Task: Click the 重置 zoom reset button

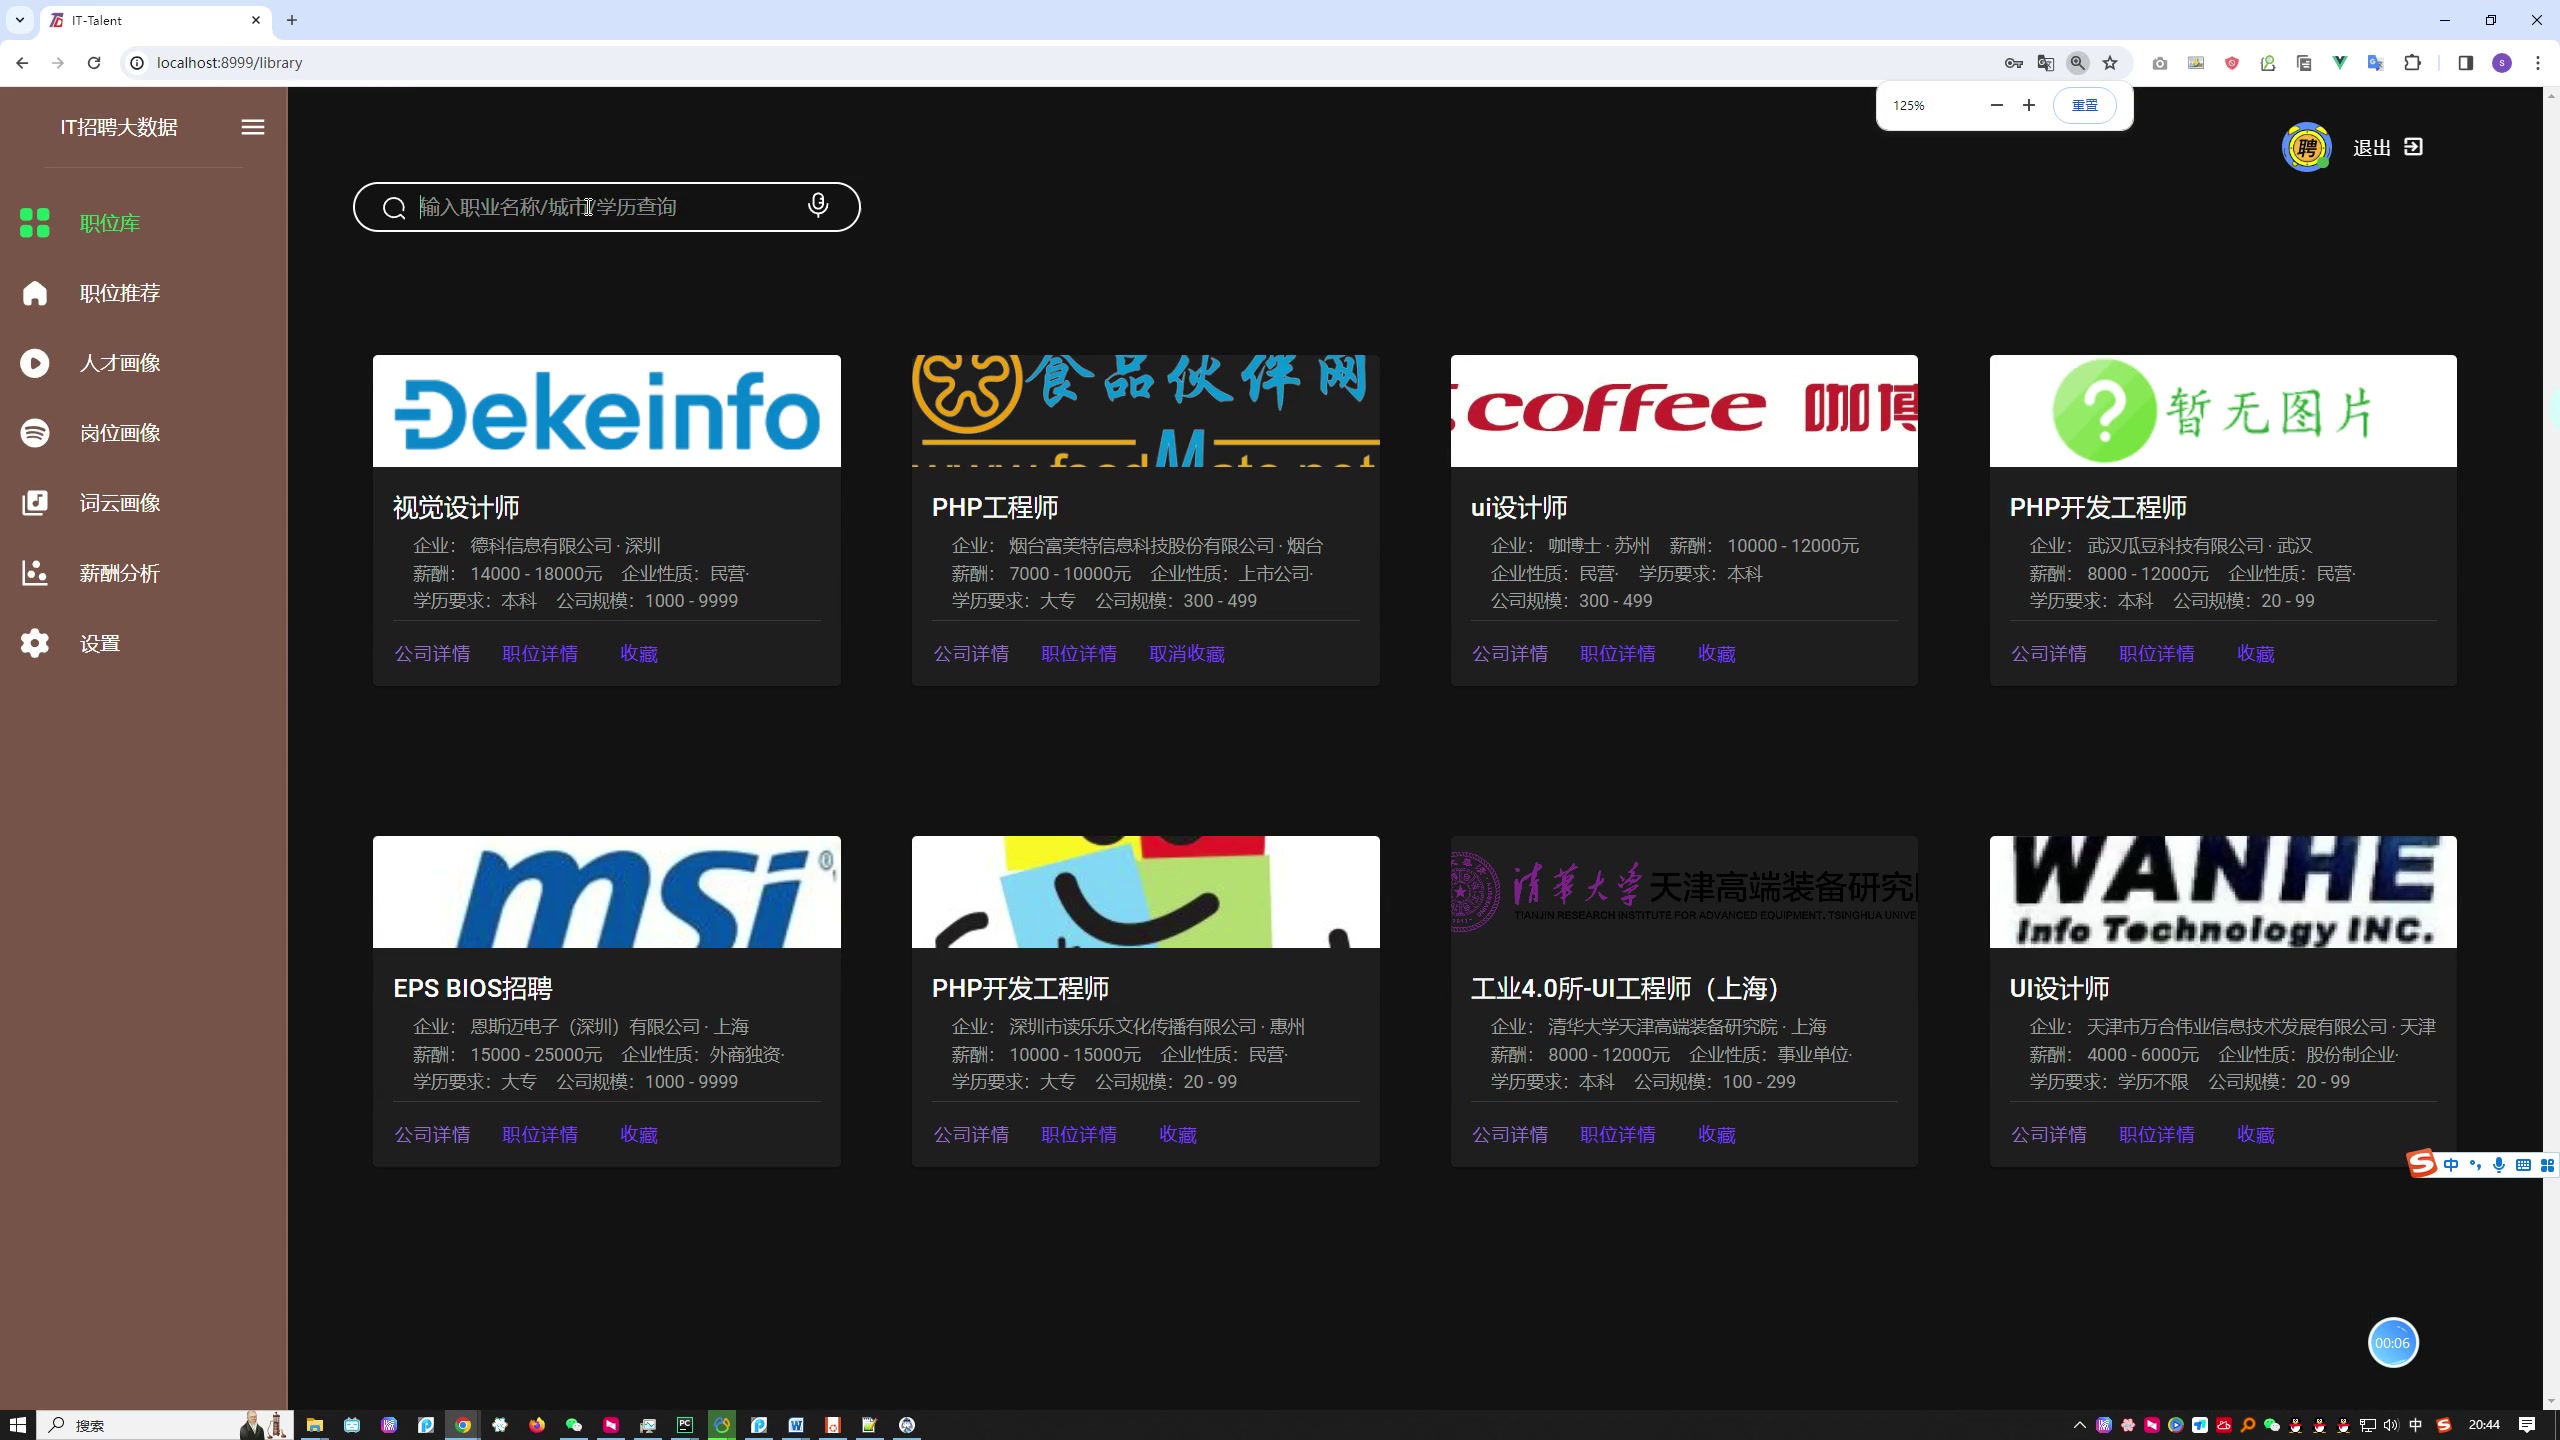Action: tap(2084, 105)
